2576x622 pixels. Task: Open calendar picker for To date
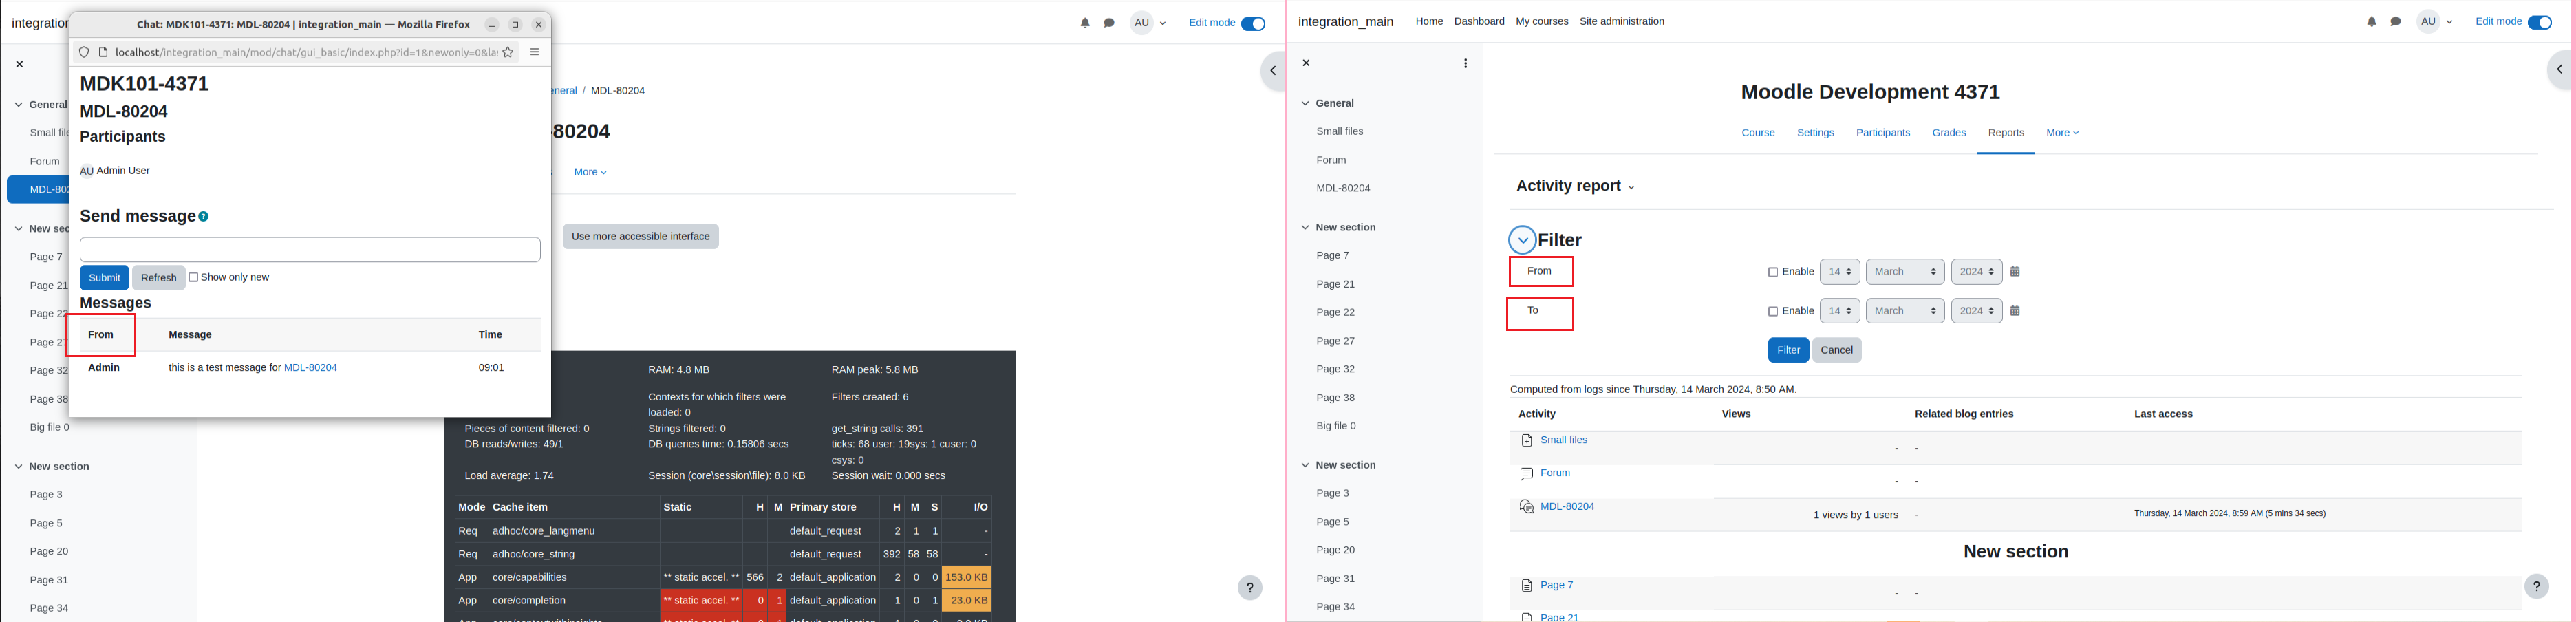click(2015, 311)
